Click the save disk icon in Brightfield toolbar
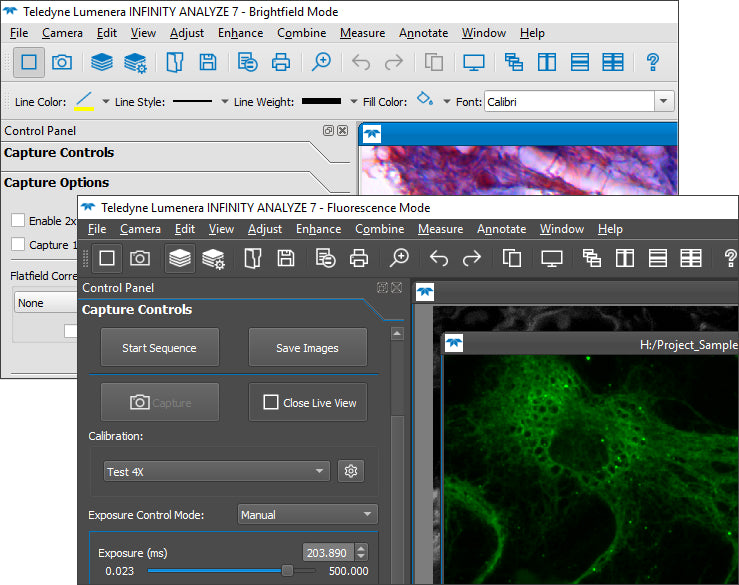 [207, 62]
